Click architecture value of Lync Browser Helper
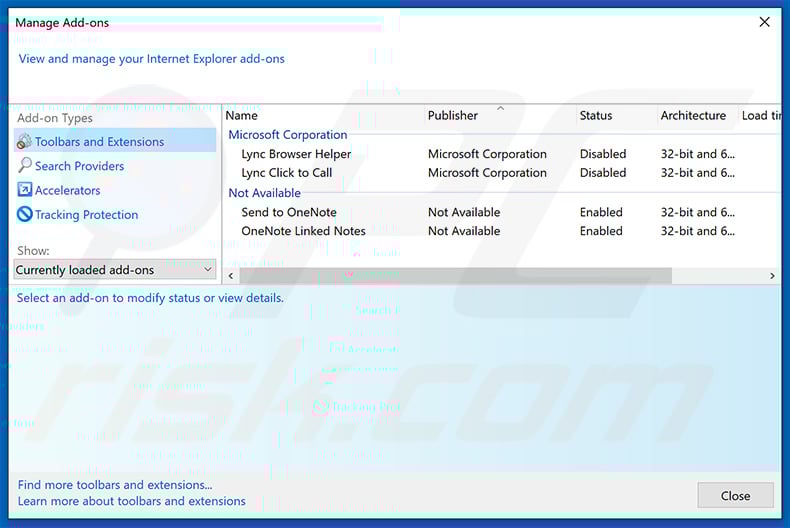The width and height of the screenshot is (790, 528). click(x=698, y=154)
